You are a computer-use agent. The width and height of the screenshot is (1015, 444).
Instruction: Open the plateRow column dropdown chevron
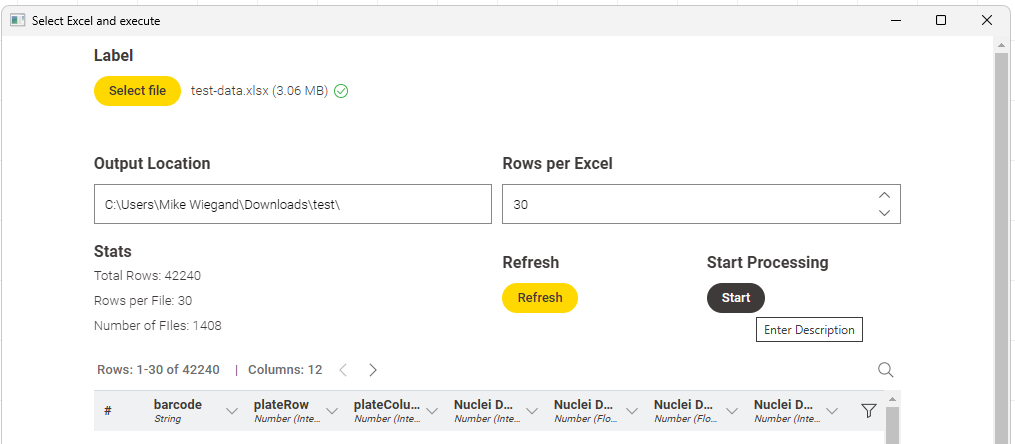point(332,411)
